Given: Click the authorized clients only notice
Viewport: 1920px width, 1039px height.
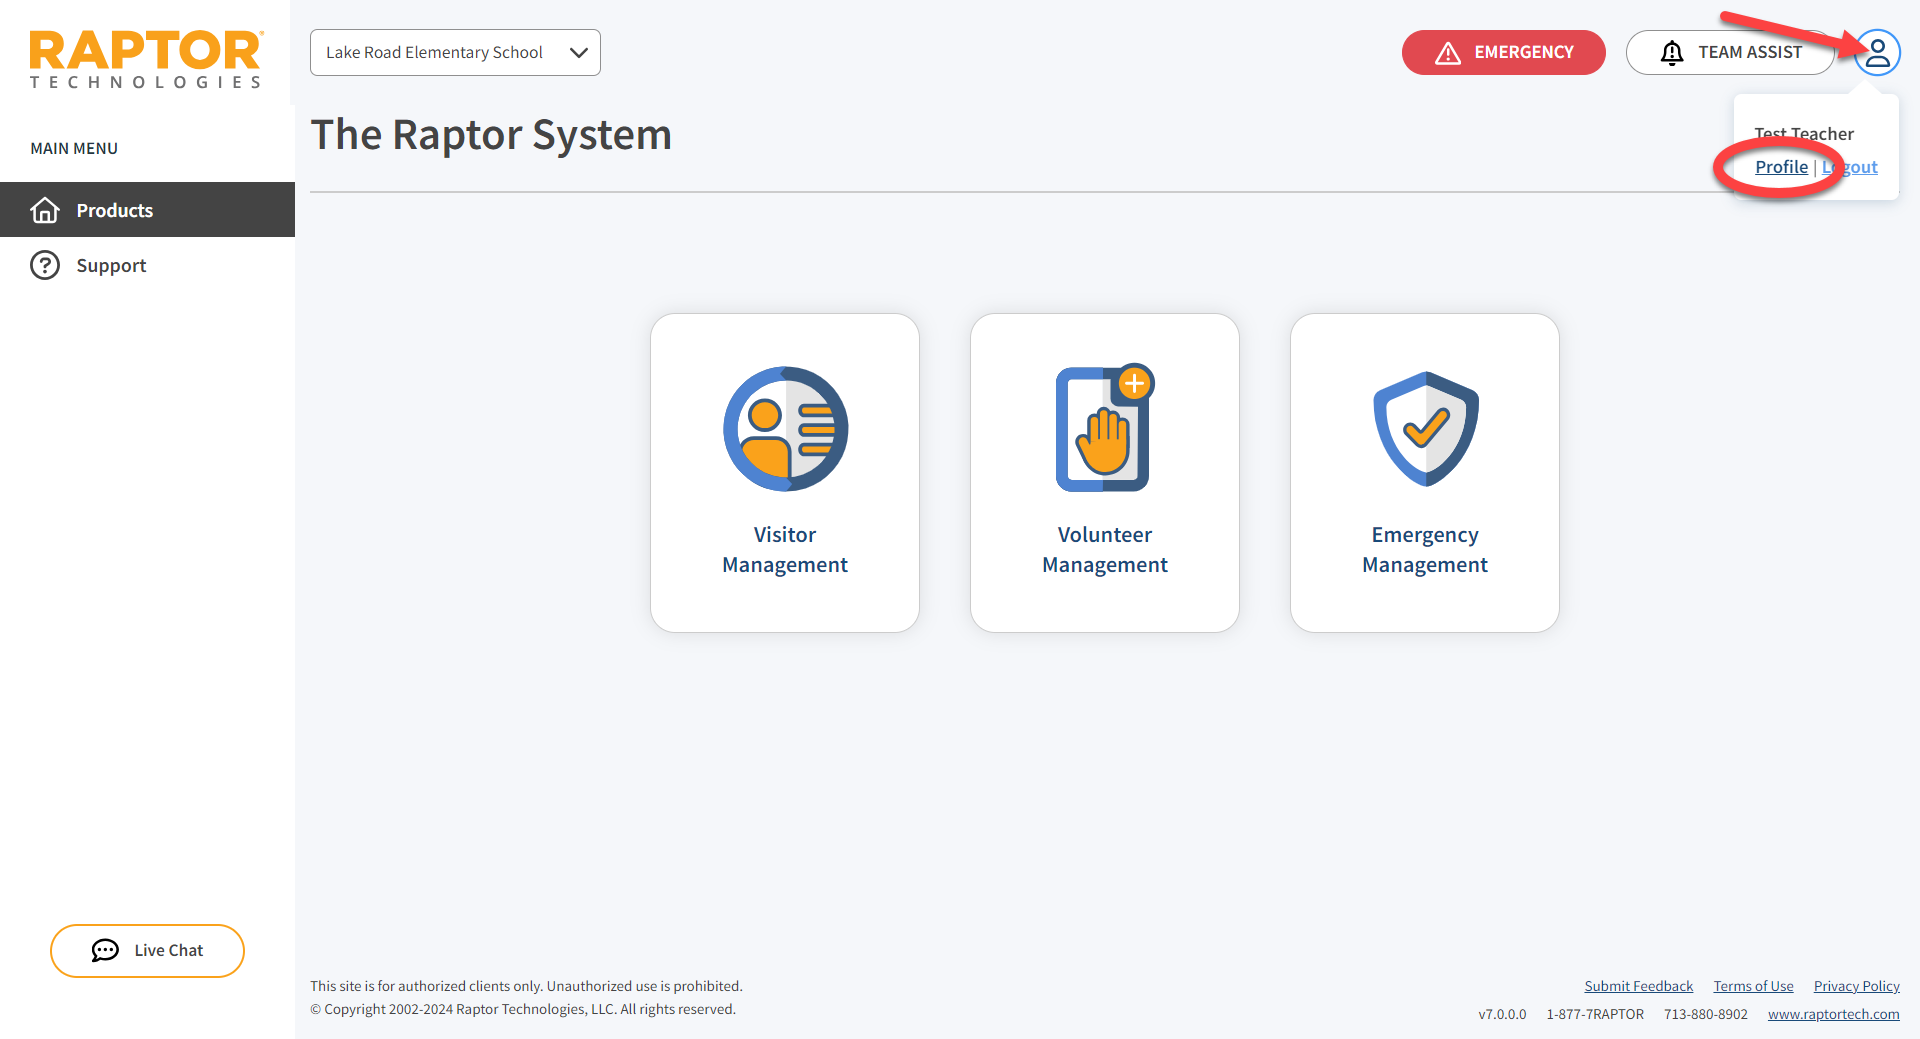Looking at the screenshot, I should [526, 986].
